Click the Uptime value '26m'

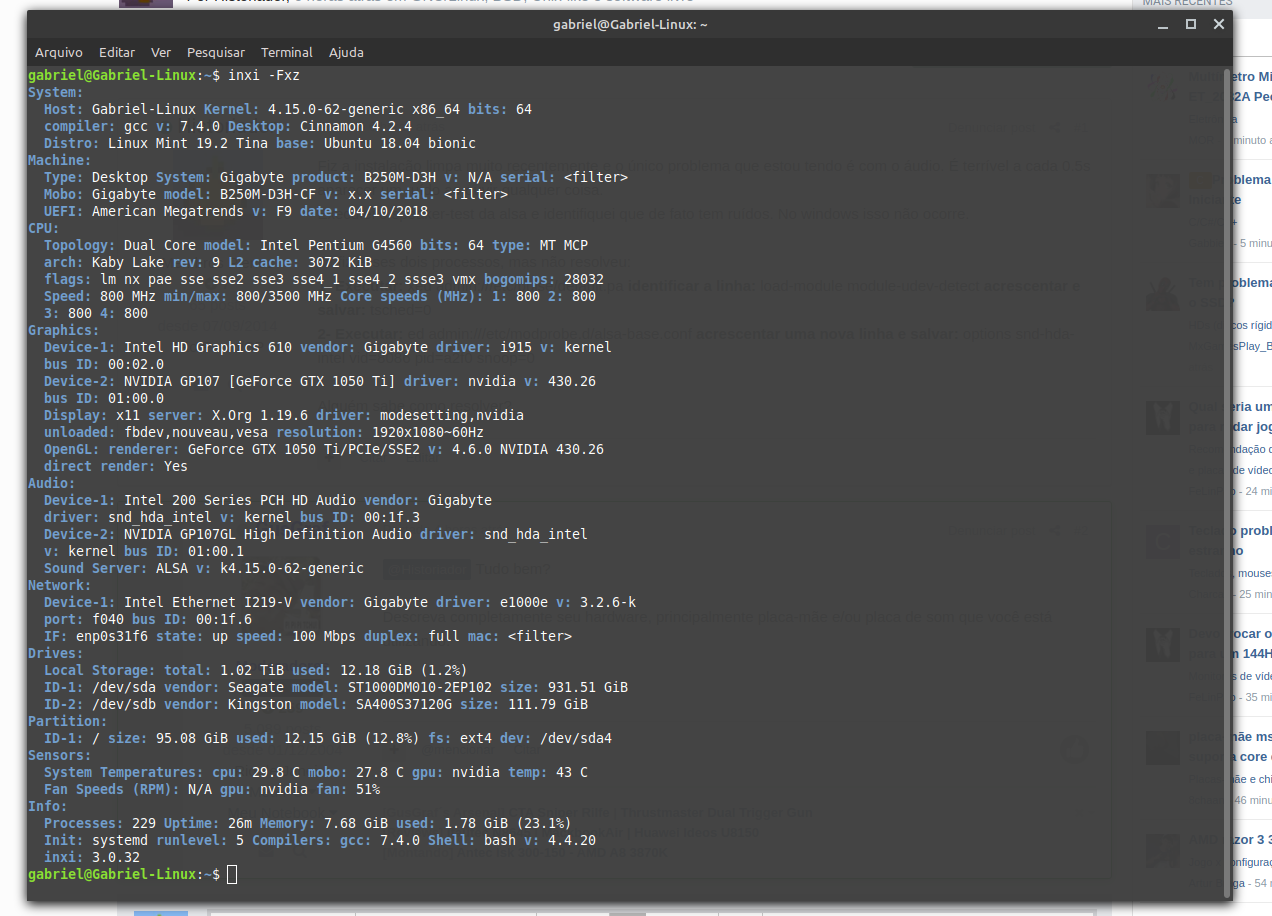pyautogui.click(x=240, y=823)
